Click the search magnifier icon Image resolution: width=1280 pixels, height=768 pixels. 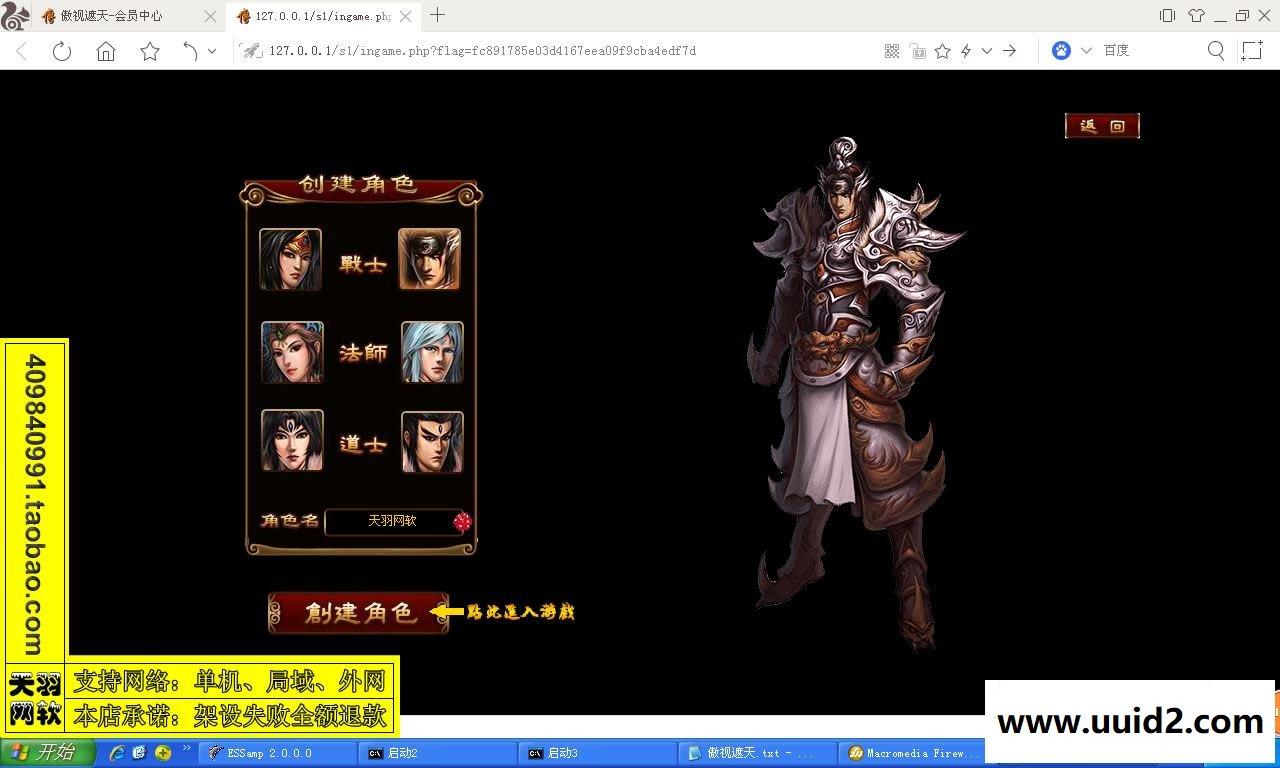tap(1216, 50)
